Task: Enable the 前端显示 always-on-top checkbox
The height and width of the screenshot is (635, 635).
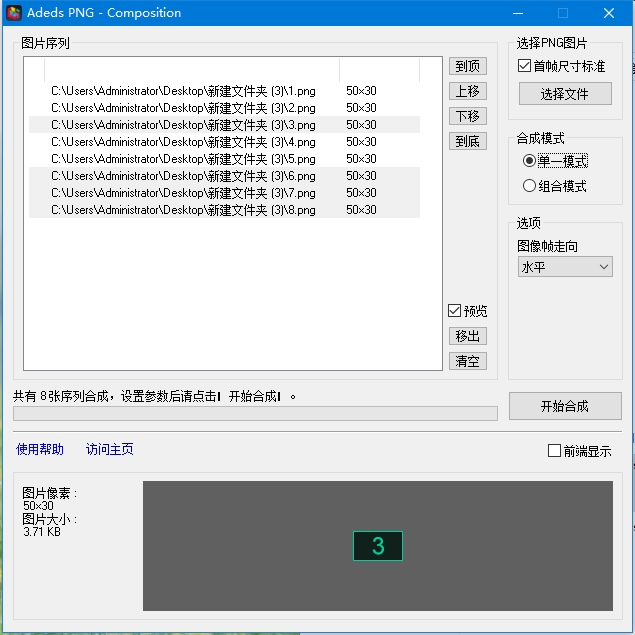Action: coord(580,451)
